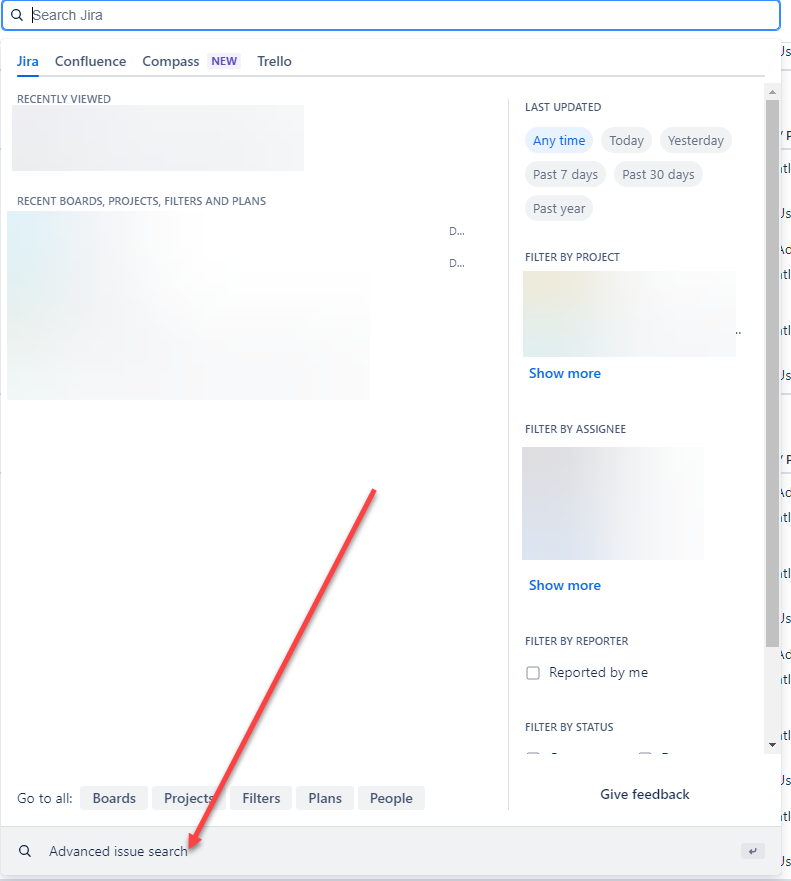Filter last updated by Today
The height and width of the screenshot is (881, 791).
pos(626,140)
